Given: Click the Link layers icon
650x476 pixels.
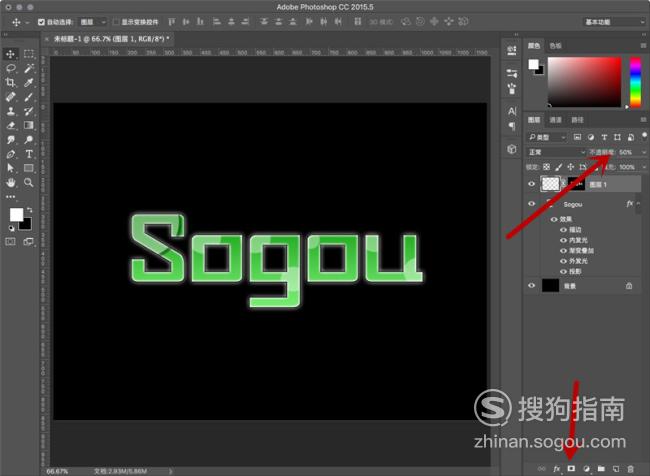Looking at the screenshot, I should (542, 469).
